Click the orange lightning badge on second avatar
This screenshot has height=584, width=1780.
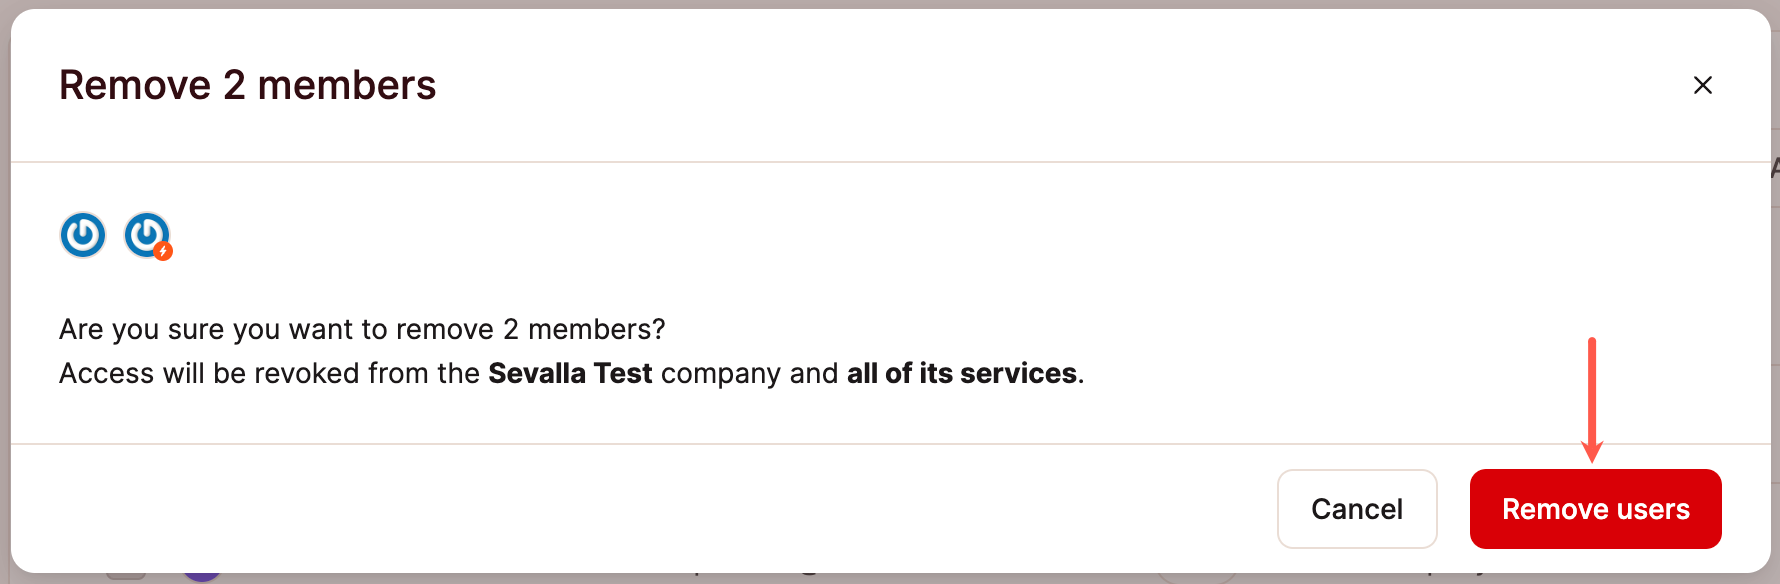(x=162, y=250)
